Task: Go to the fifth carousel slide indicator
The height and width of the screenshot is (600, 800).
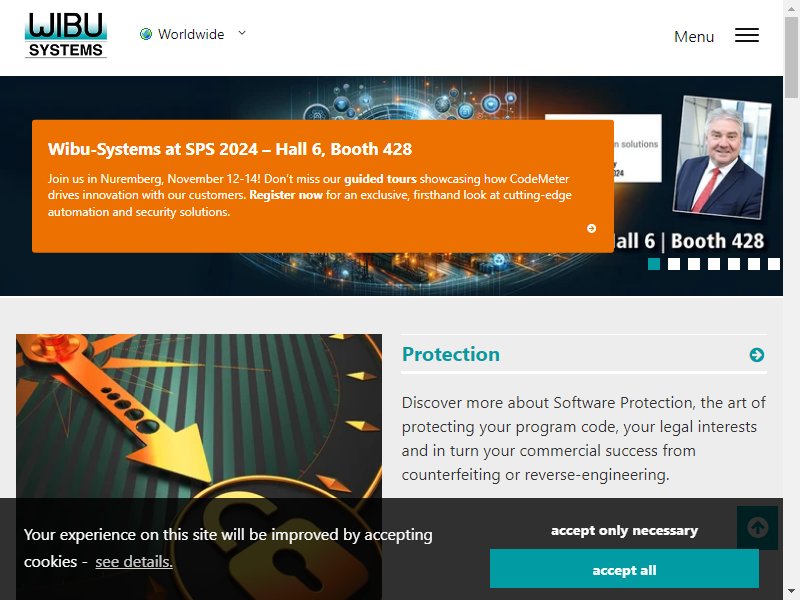Action: click(x=734, y=264)
